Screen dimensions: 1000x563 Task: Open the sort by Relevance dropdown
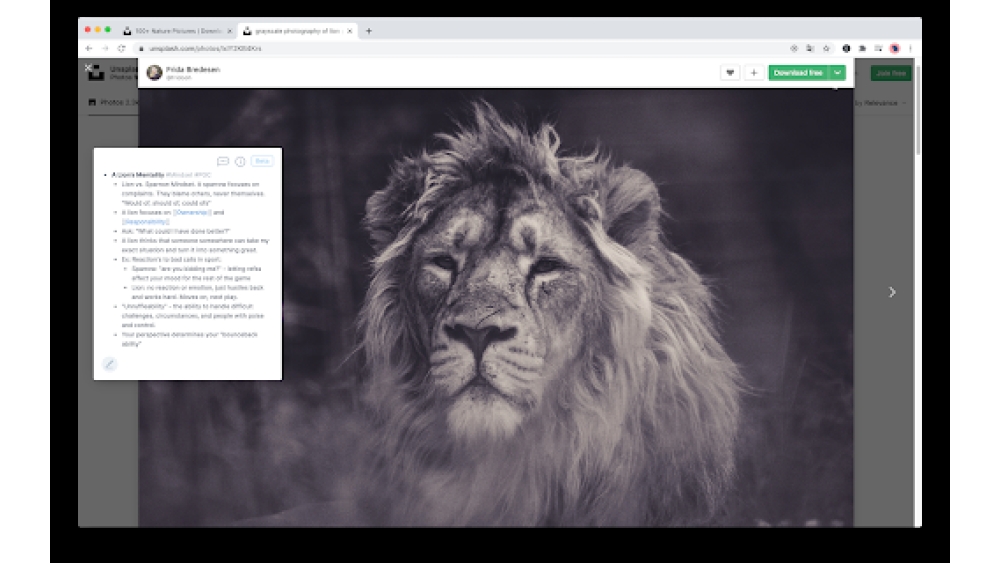881,103
